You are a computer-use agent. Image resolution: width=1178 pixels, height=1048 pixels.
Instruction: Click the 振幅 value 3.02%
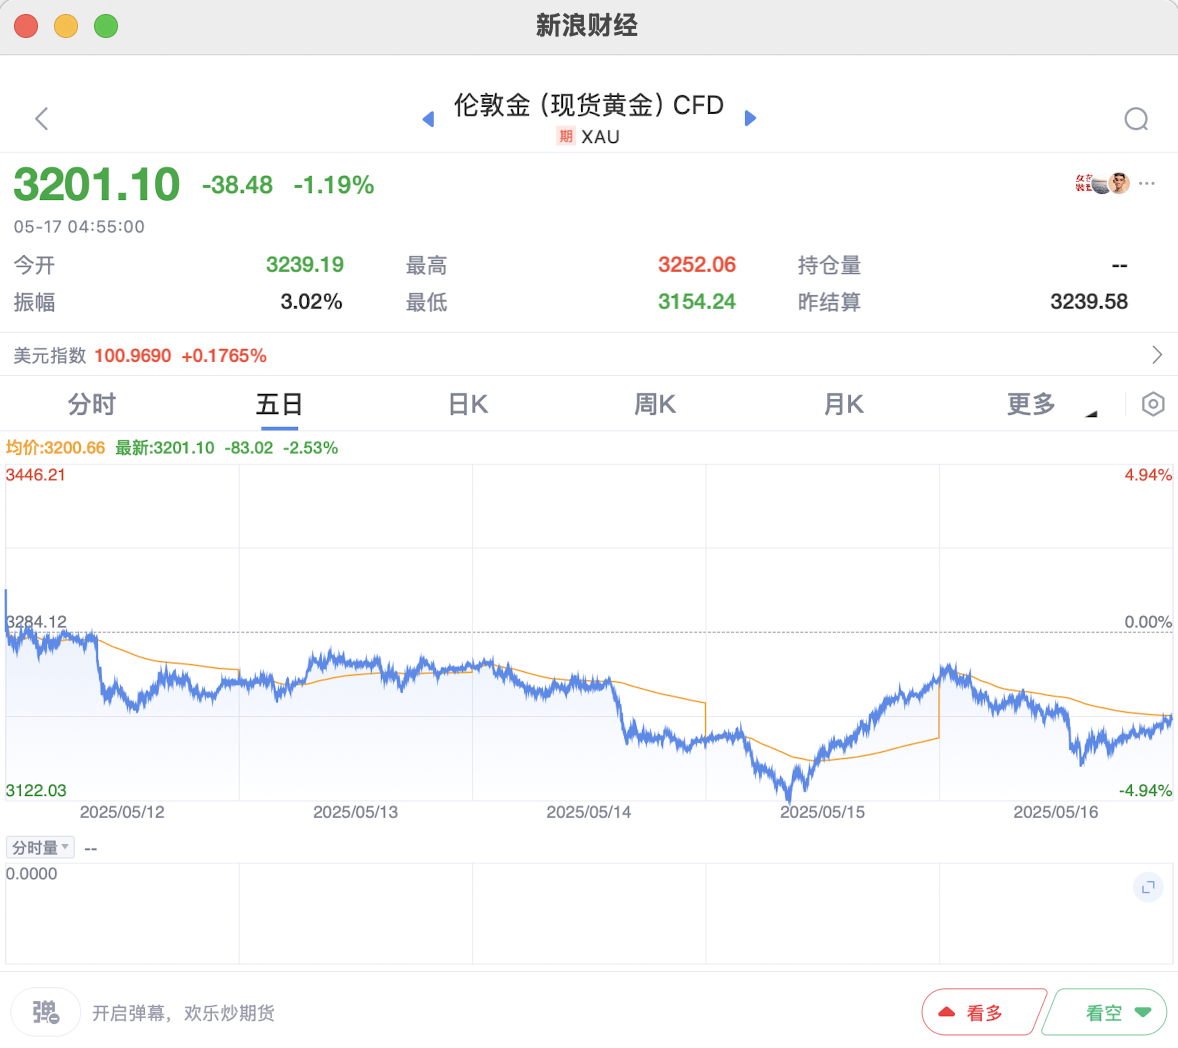pos(312,302)
